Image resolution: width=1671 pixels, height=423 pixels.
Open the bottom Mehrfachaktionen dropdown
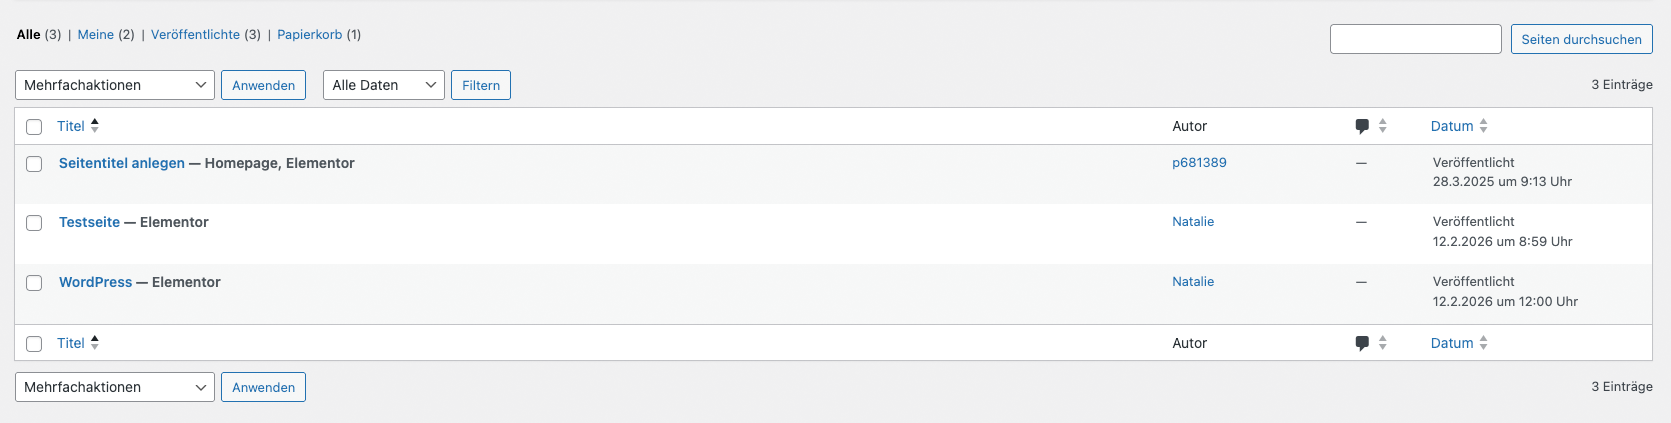(x=115, y=387)
